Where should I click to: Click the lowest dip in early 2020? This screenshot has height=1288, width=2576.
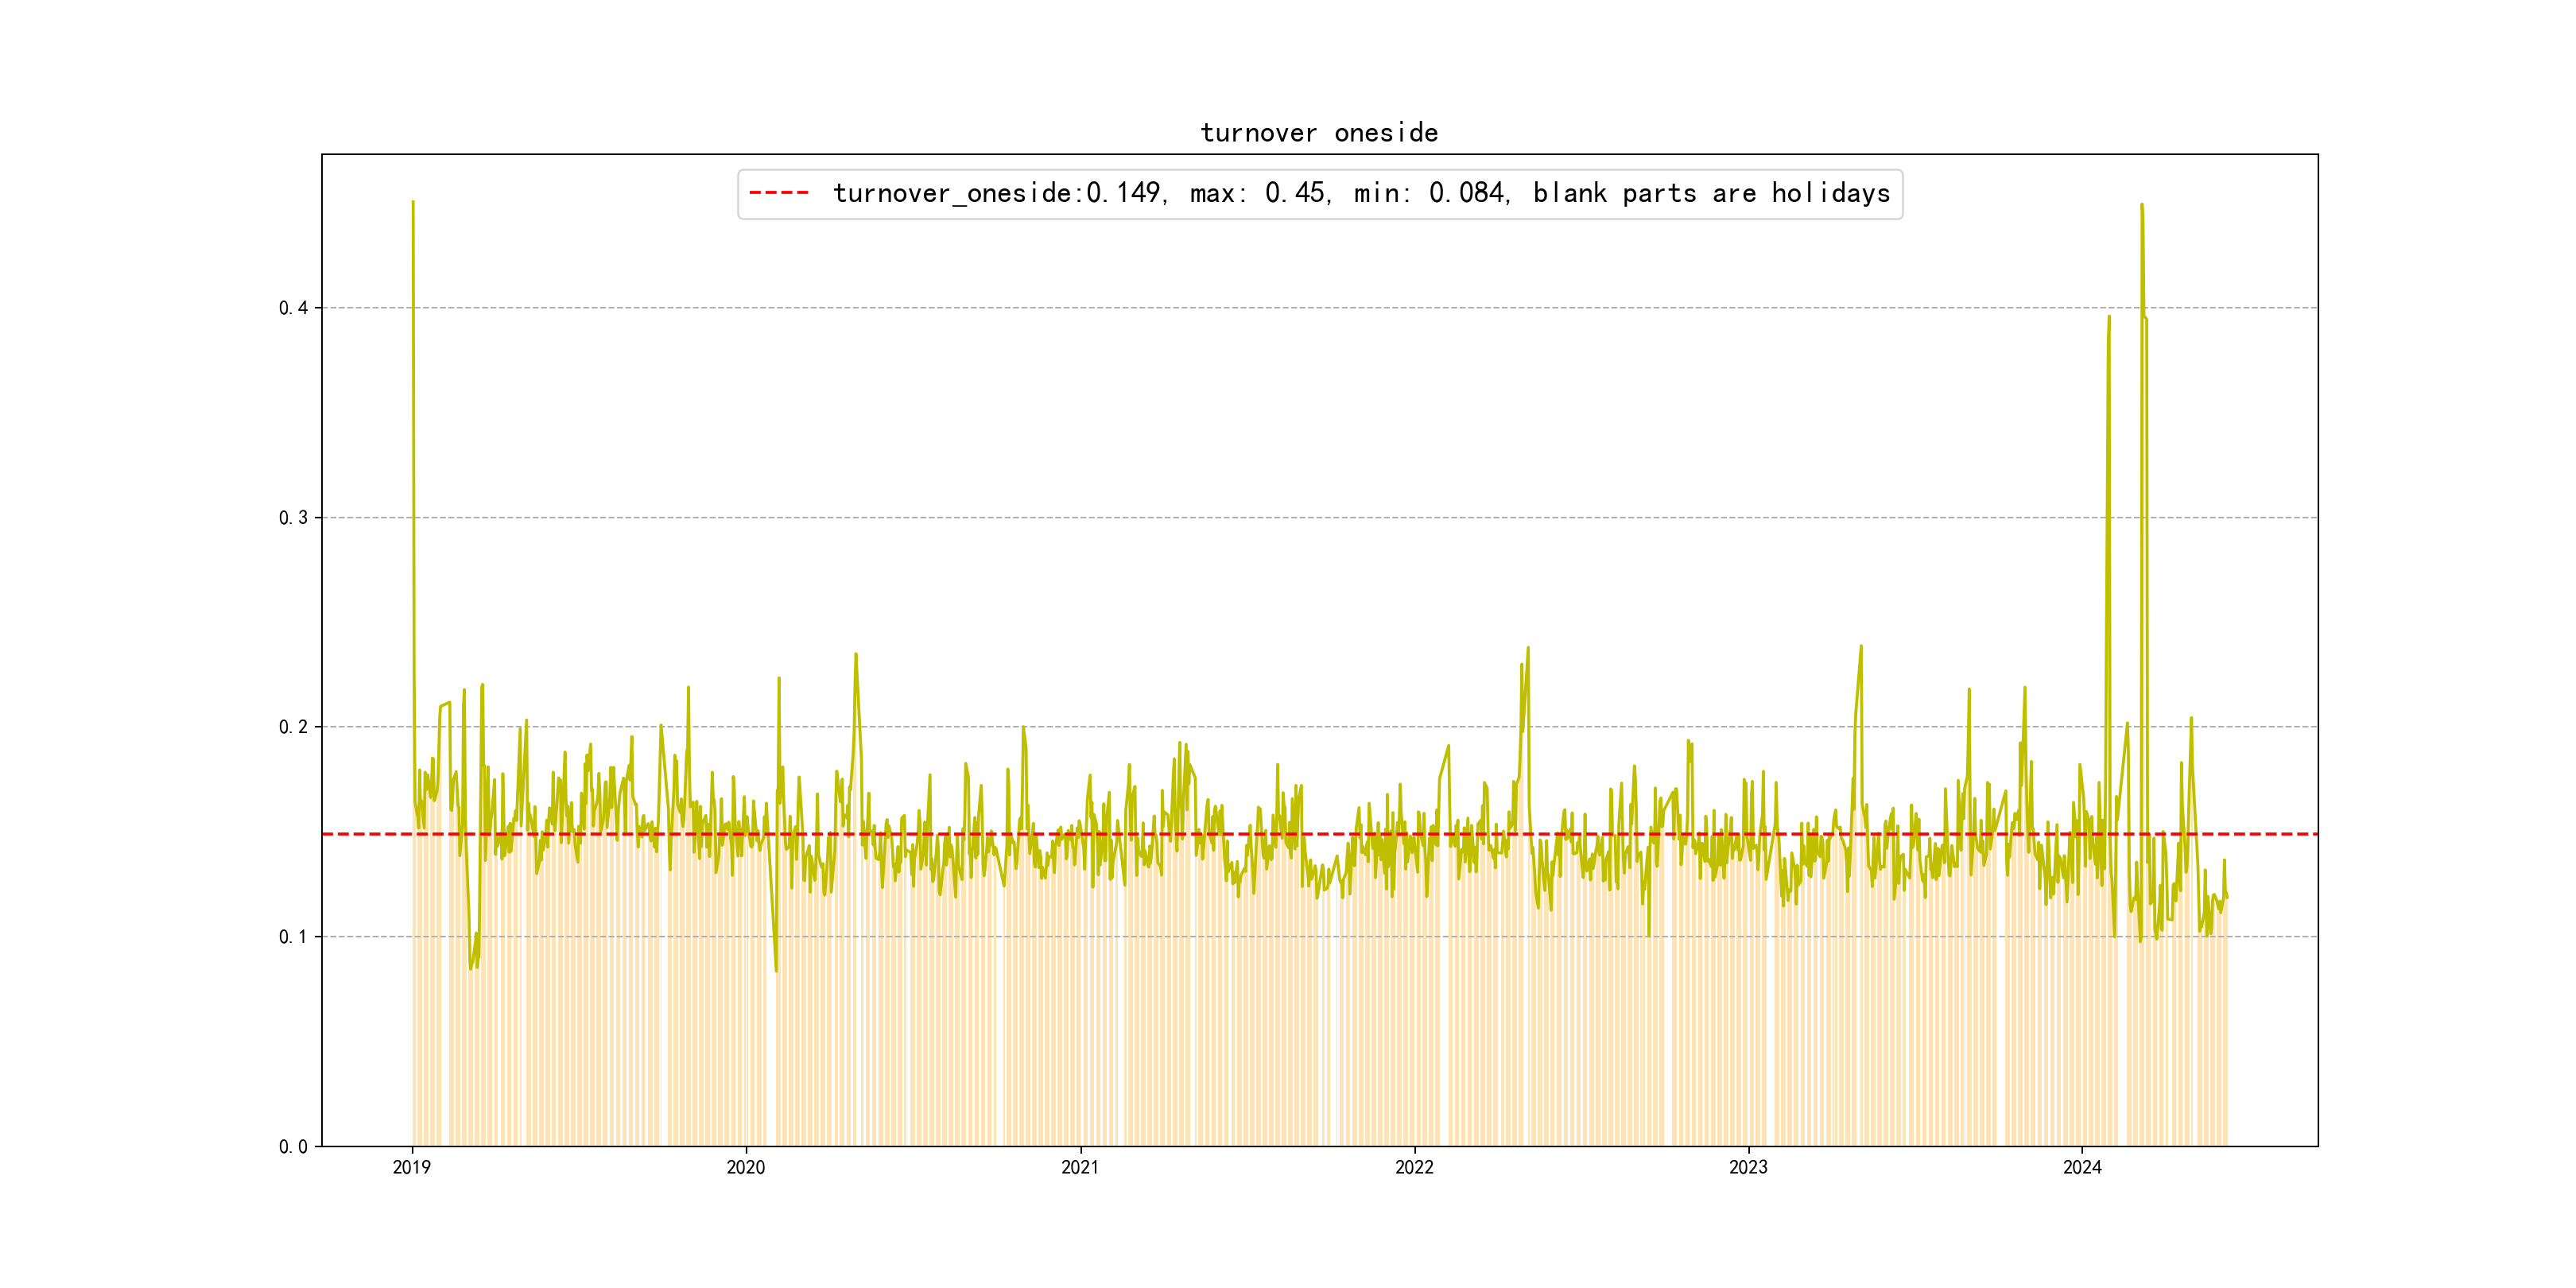(x=776, y=970)
